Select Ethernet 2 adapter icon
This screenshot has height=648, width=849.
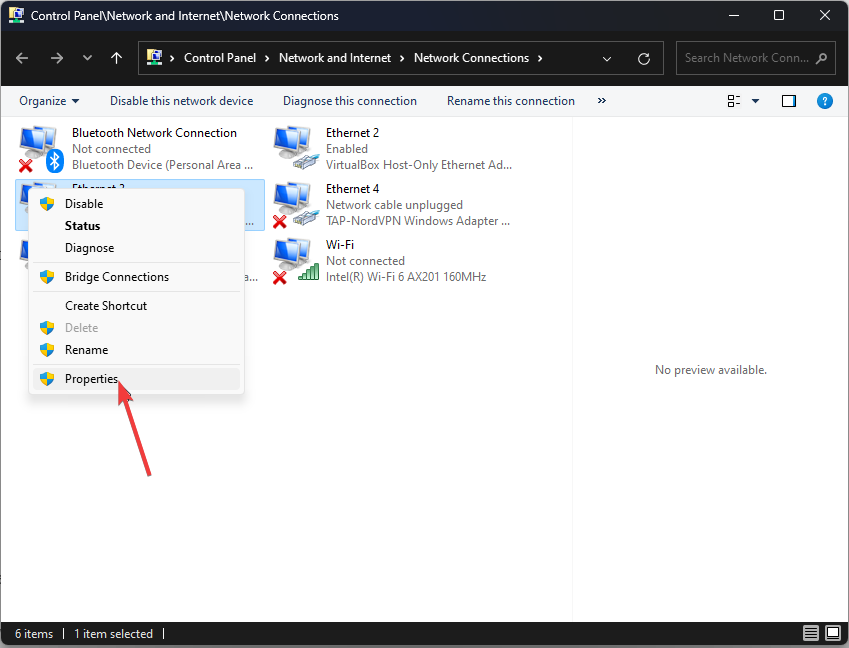click(296, 149)
